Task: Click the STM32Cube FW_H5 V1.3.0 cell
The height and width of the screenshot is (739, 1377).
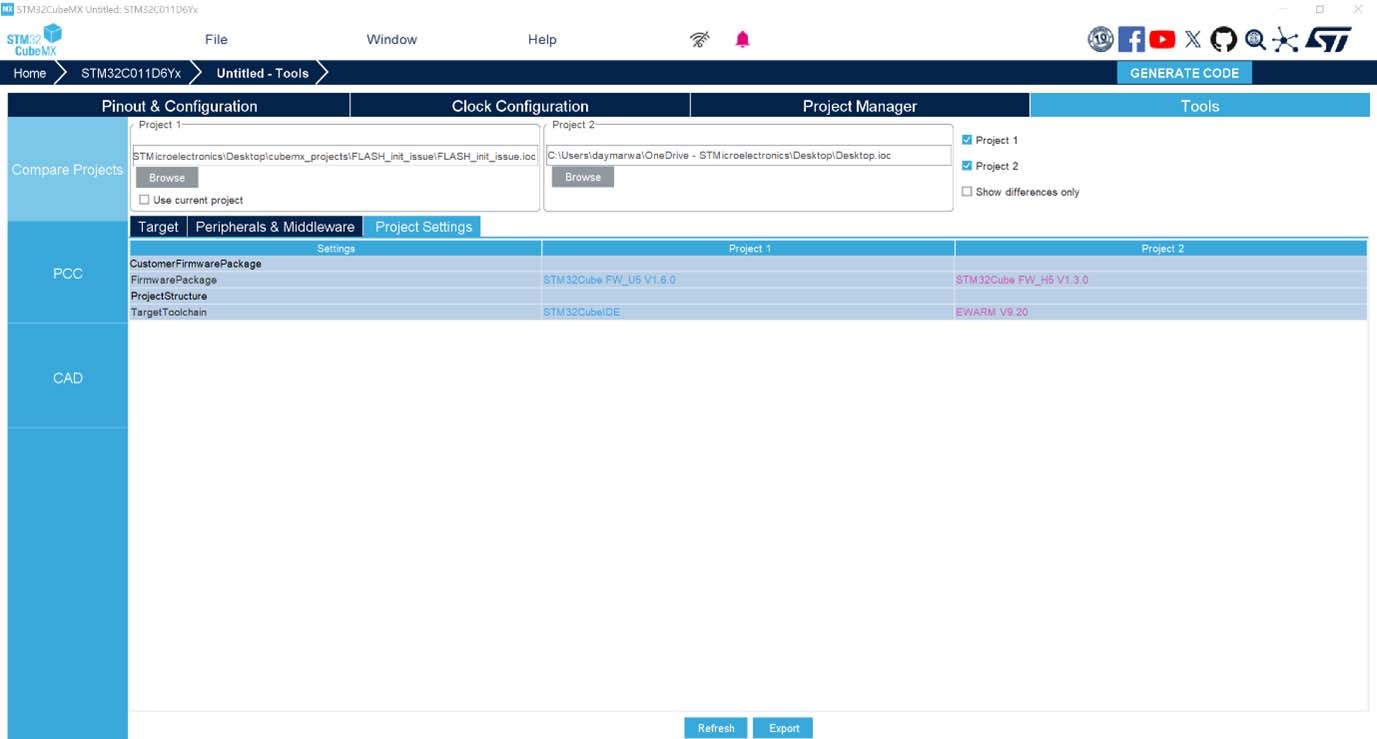Action: 1162,280
